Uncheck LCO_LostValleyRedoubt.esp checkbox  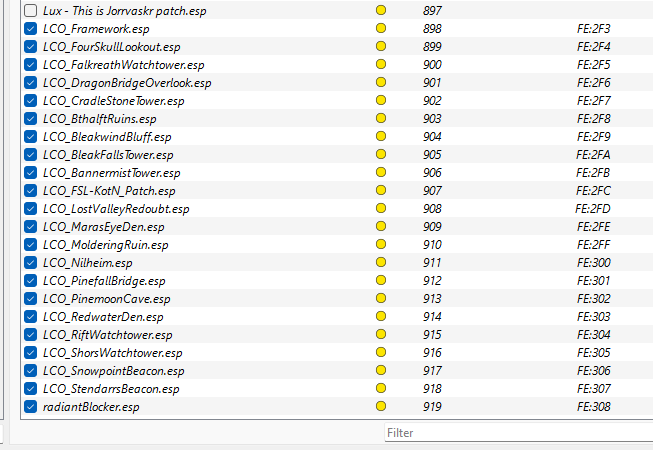30,208
